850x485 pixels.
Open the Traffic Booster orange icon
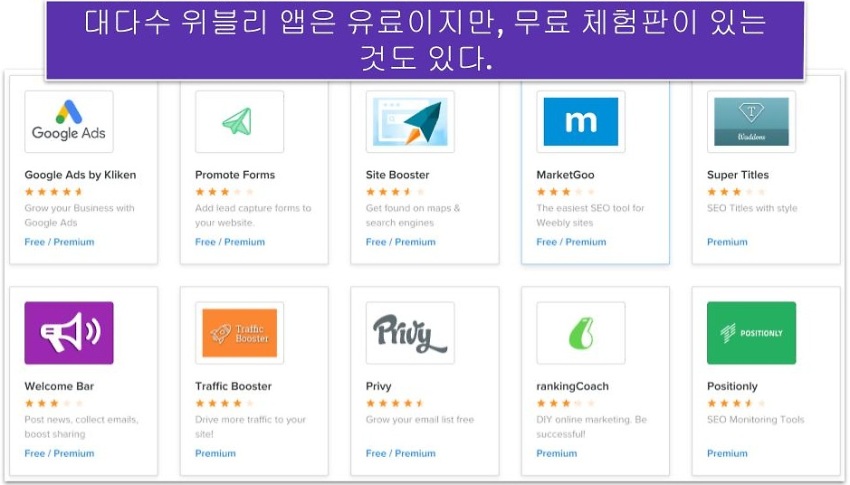pos(240,333)
